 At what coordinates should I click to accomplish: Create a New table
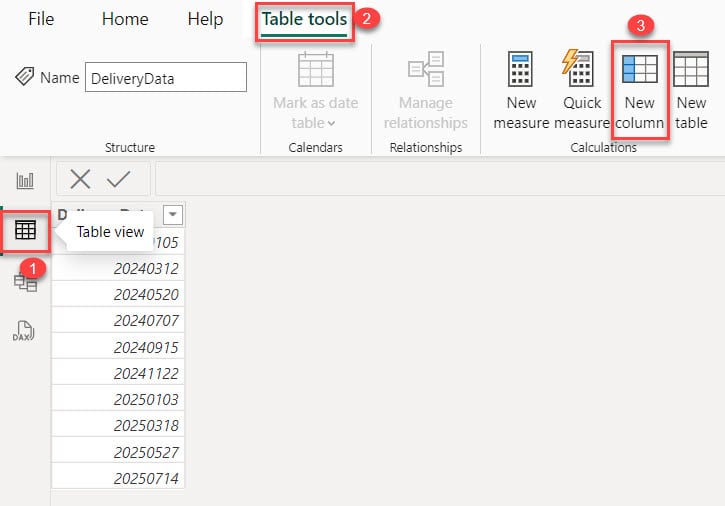click(691, 91)
